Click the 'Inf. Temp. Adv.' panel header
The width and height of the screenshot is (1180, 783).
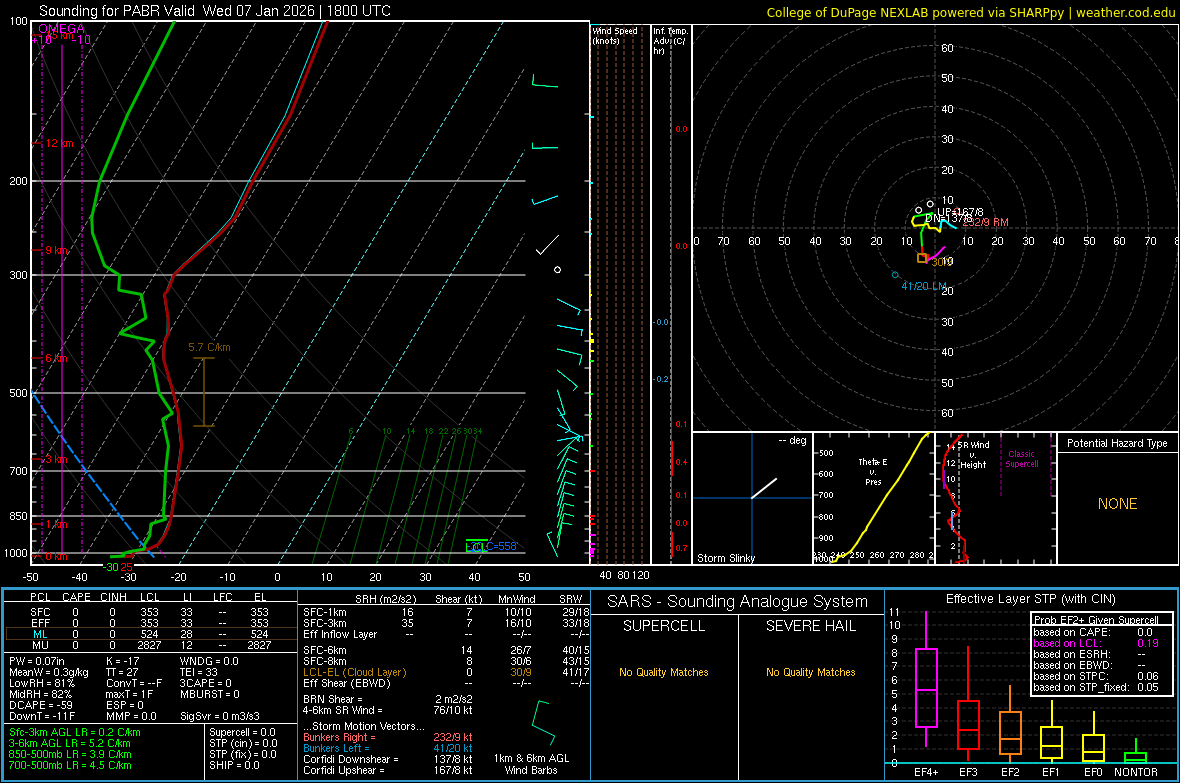[x=670, y=41]
